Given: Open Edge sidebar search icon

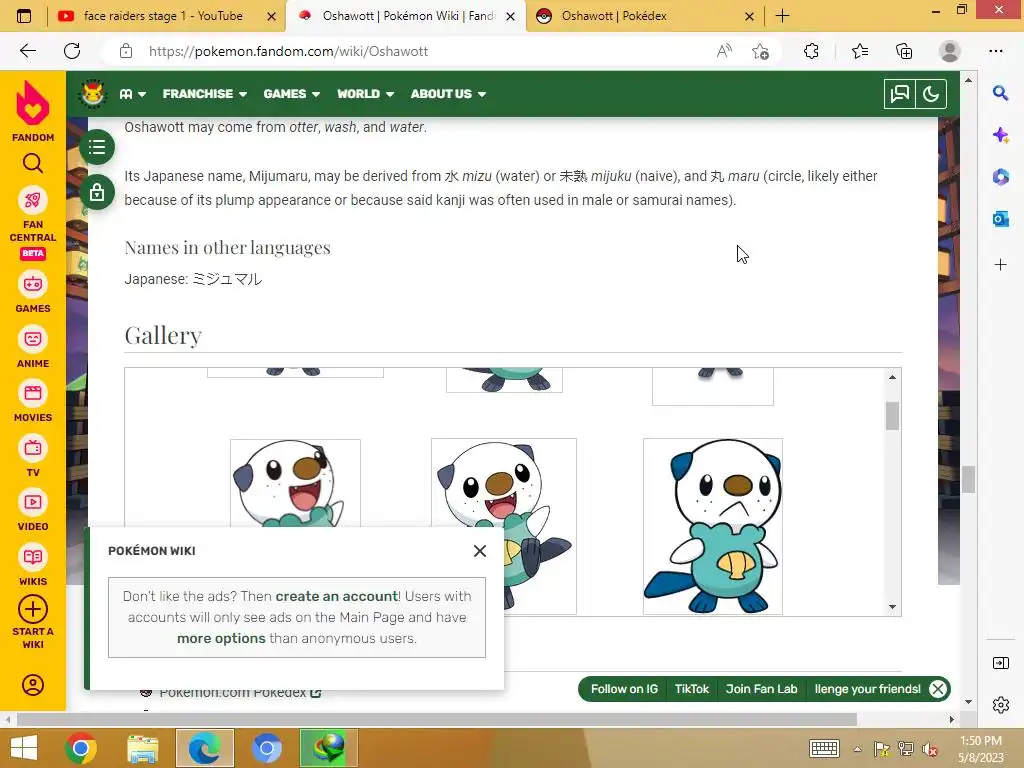Looking at the screenshot, I should (x=1000, y=93).
